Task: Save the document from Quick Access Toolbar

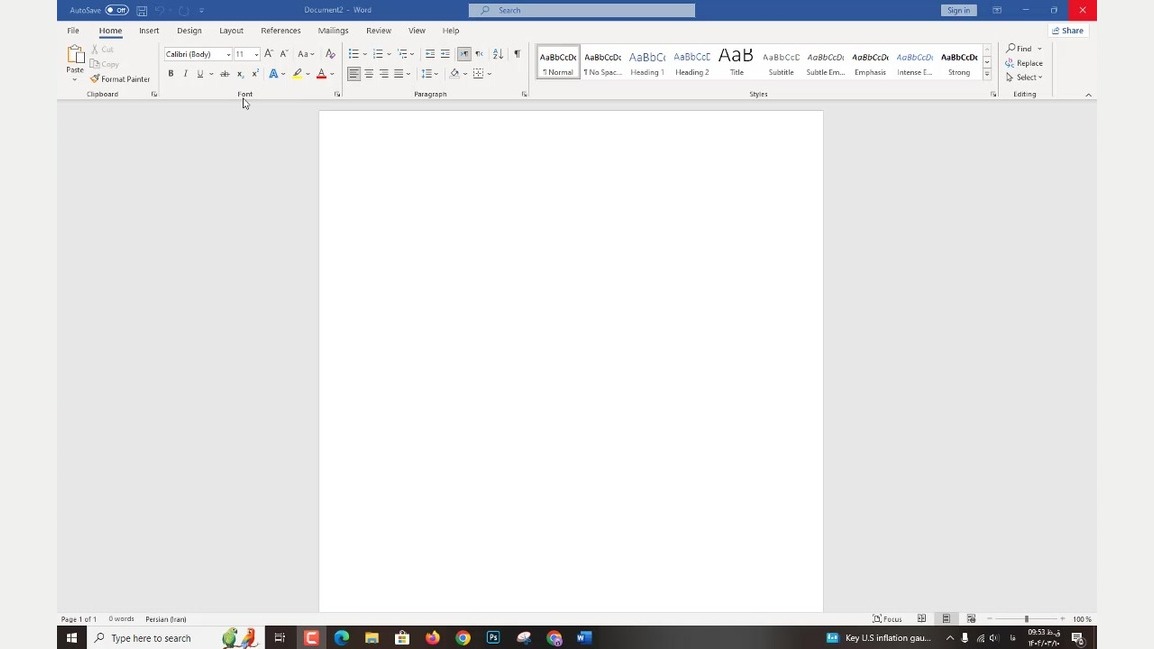Action: 141,10
